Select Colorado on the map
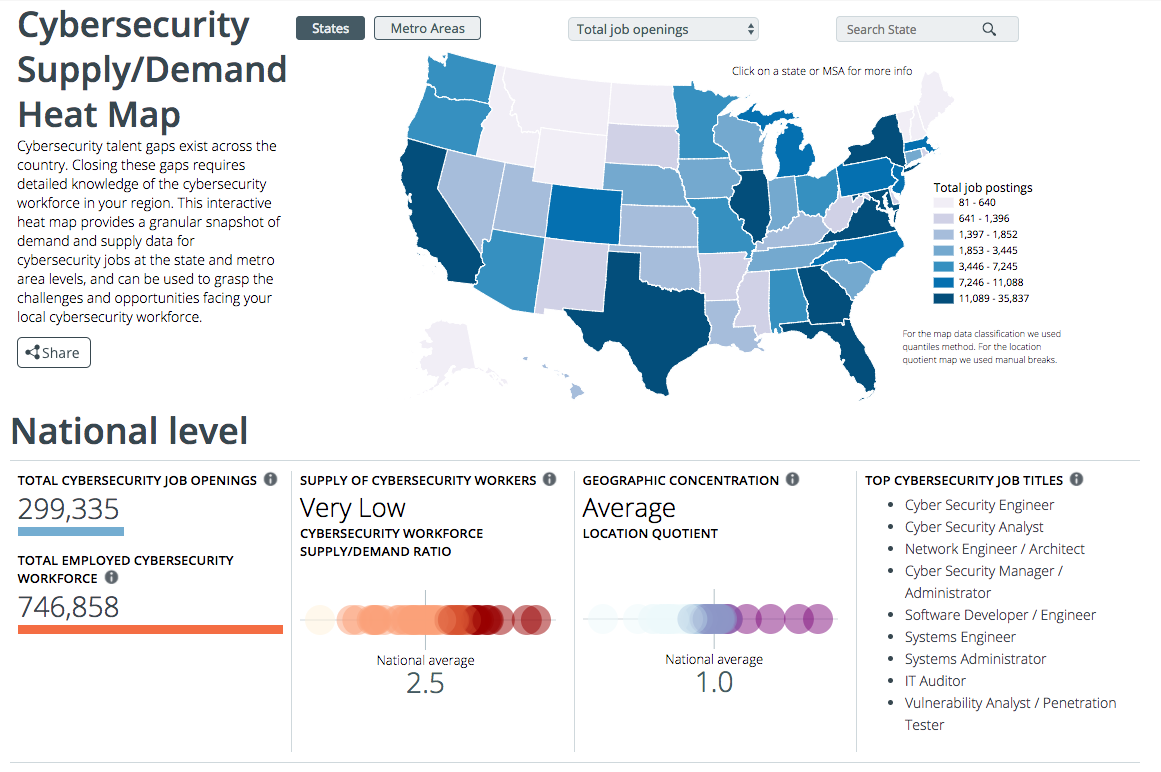 click(581, 214)
